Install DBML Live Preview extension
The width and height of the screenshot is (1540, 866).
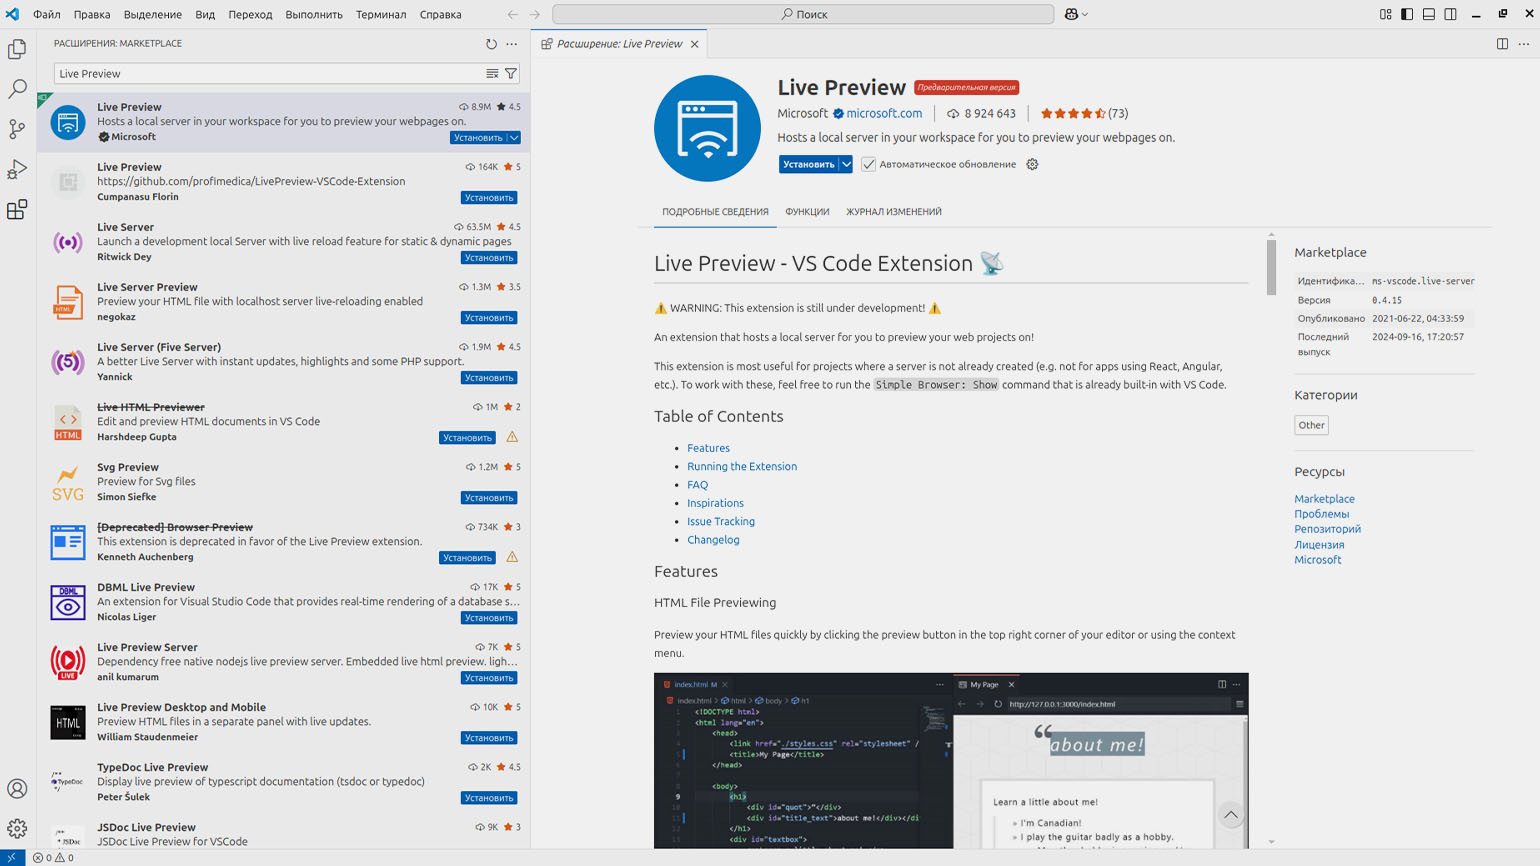click(489, 618)
